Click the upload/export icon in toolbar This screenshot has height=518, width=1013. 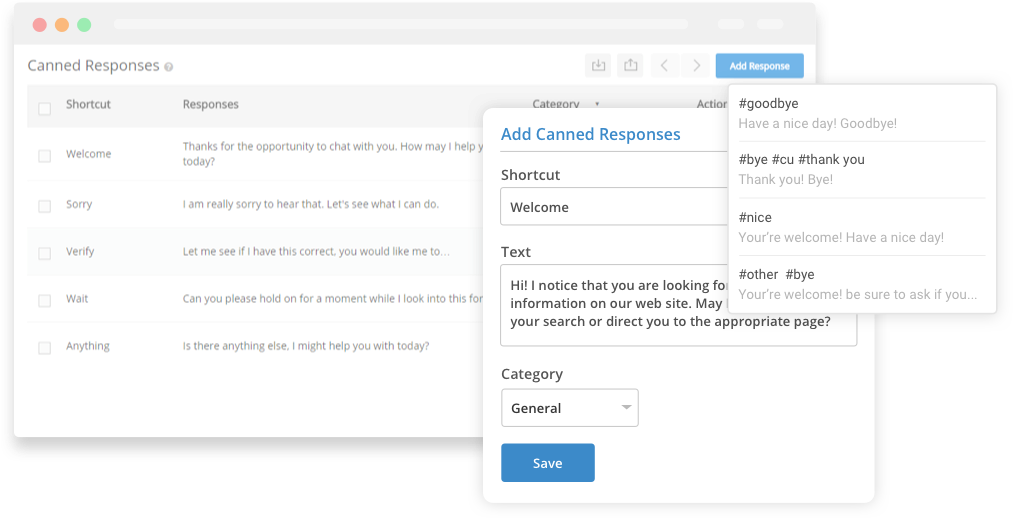click(630, 66)
